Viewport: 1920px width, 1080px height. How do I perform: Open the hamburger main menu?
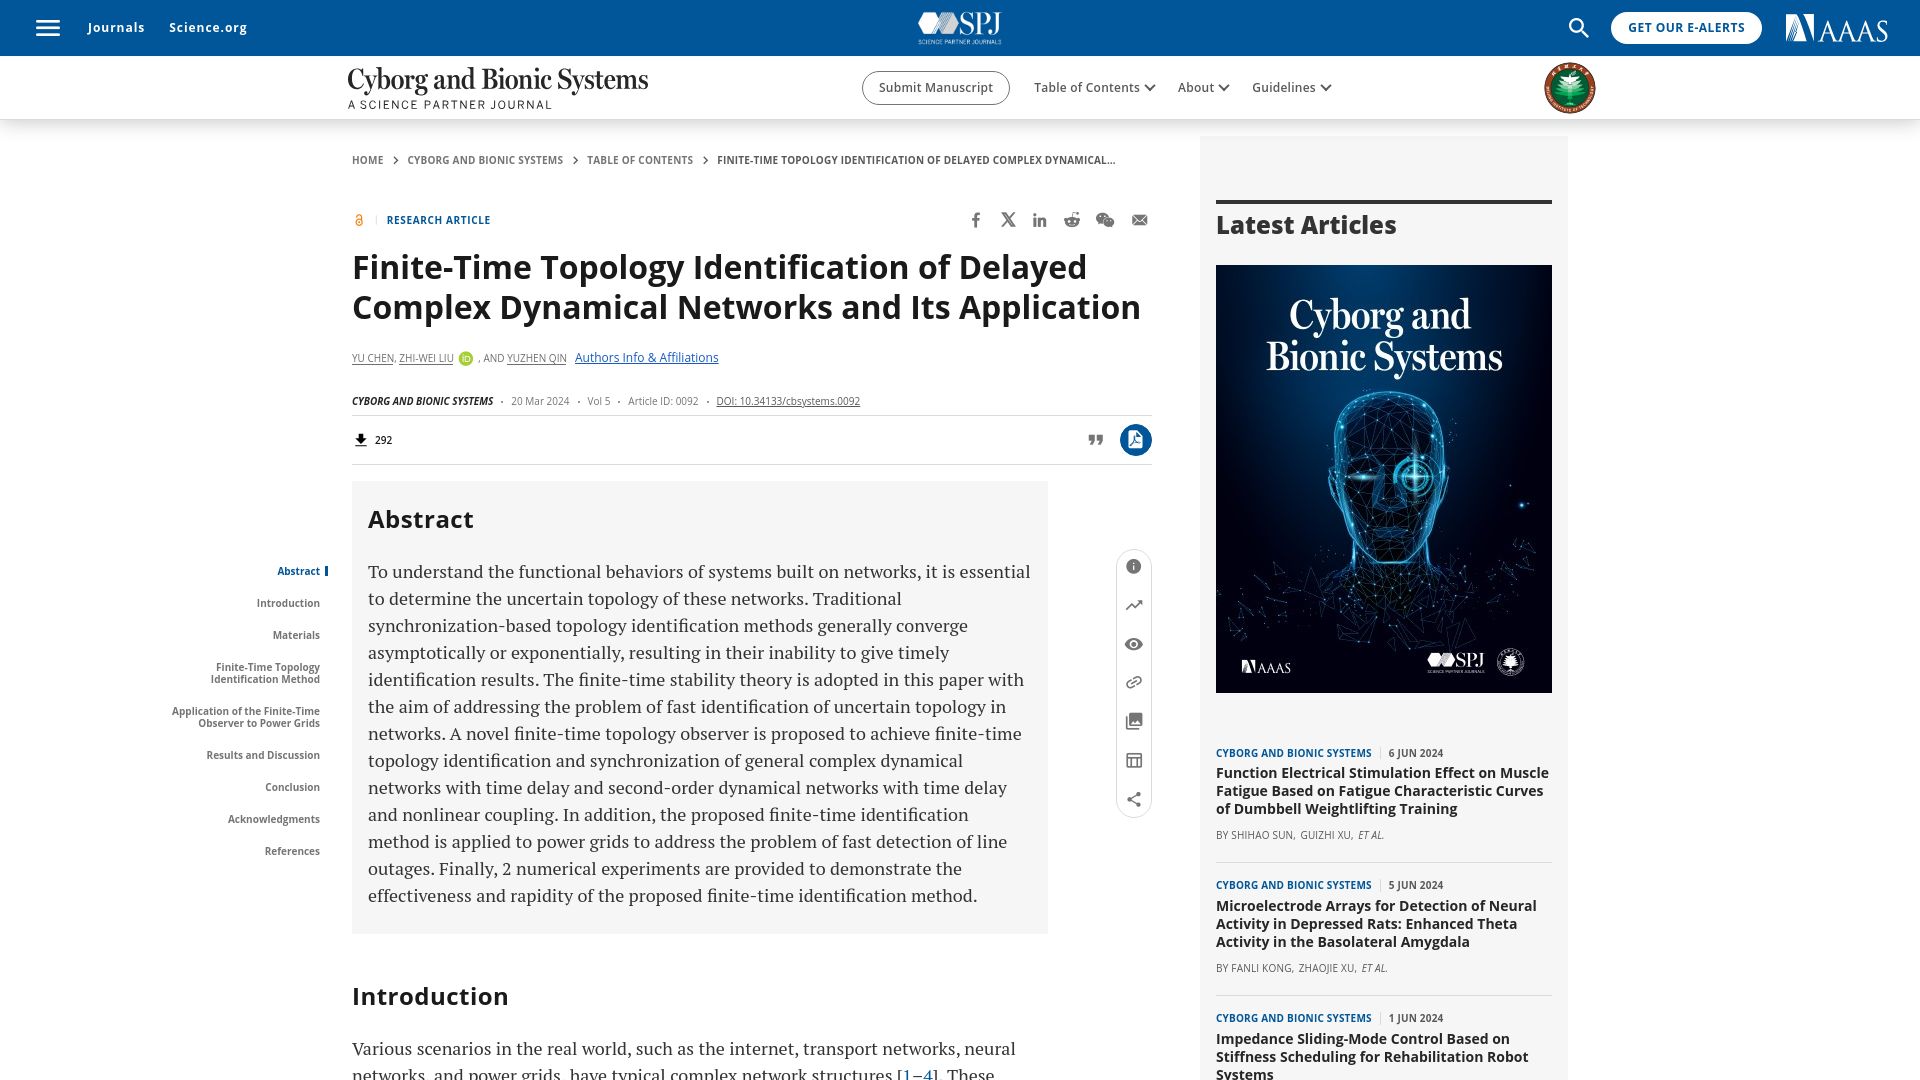[x=48, y=28]
